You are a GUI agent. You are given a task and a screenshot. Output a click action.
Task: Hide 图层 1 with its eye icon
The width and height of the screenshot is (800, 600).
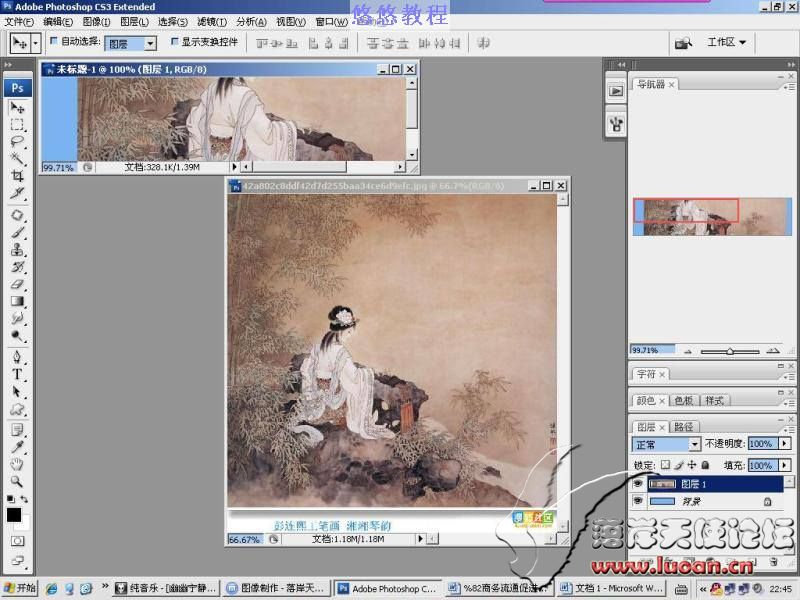[x=638, y=484]
